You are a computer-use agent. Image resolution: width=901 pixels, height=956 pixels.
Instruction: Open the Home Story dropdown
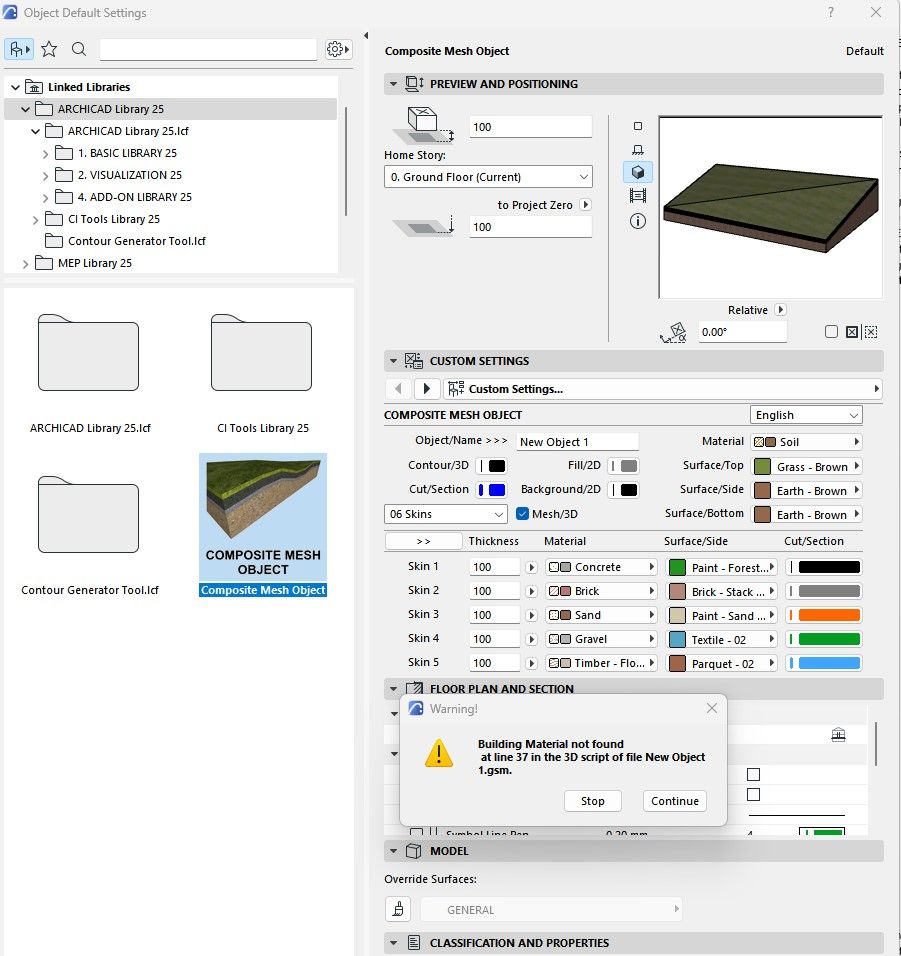pos(488,177)
